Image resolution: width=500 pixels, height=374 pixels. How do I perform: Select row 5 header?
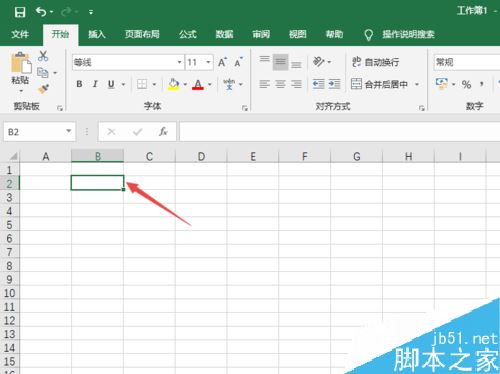coord(9,225)
